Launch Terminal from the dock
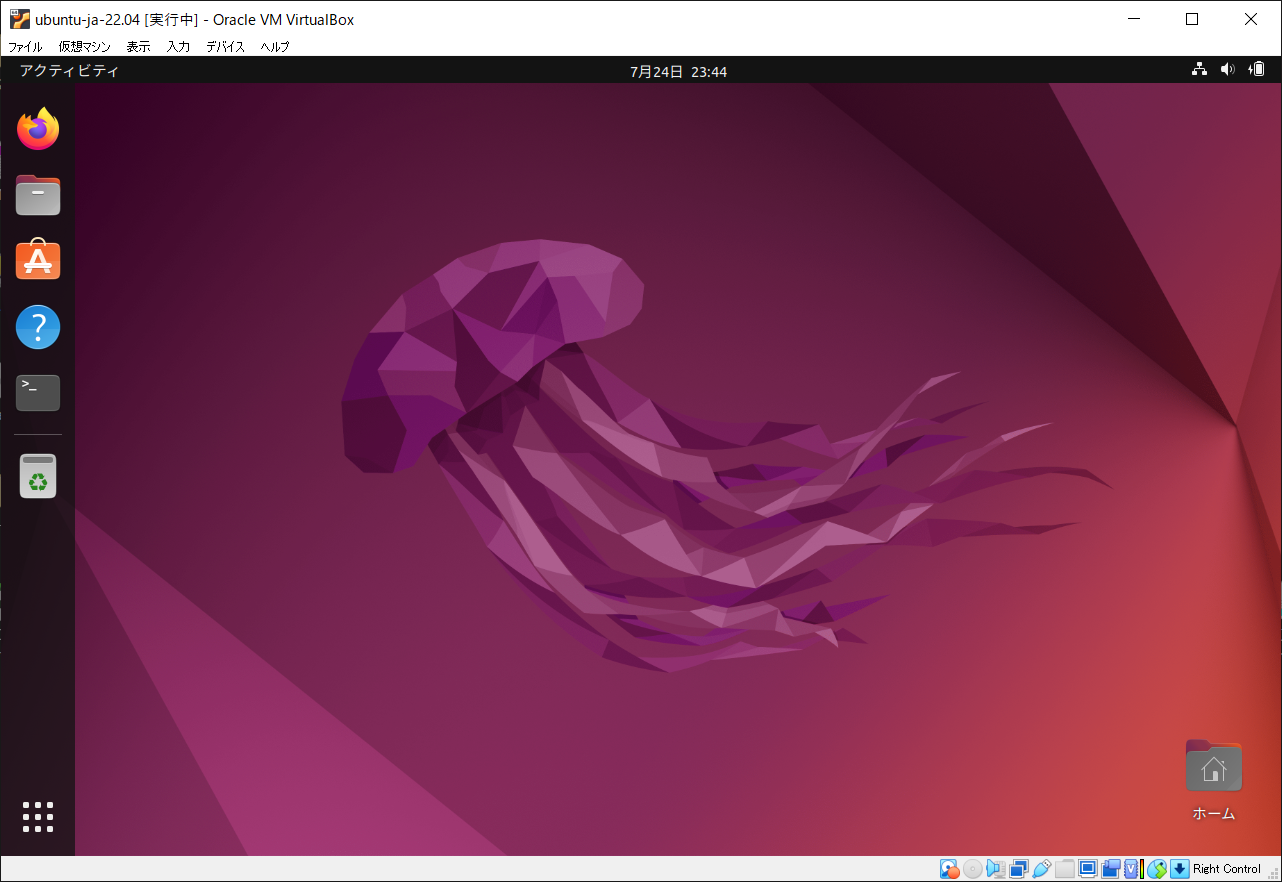The image size is (1282, 882). point(38,392)
